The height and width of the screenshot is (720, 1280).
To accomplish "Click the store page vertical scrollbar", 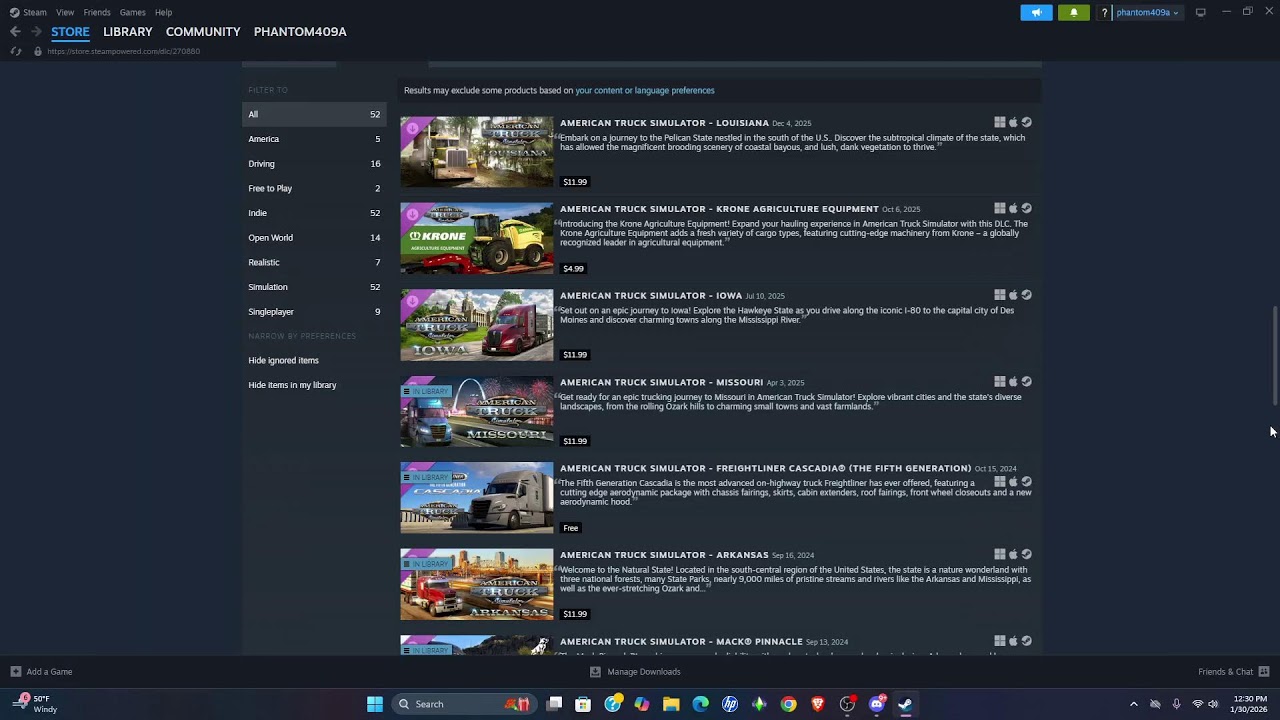I will pos(1275,355).
